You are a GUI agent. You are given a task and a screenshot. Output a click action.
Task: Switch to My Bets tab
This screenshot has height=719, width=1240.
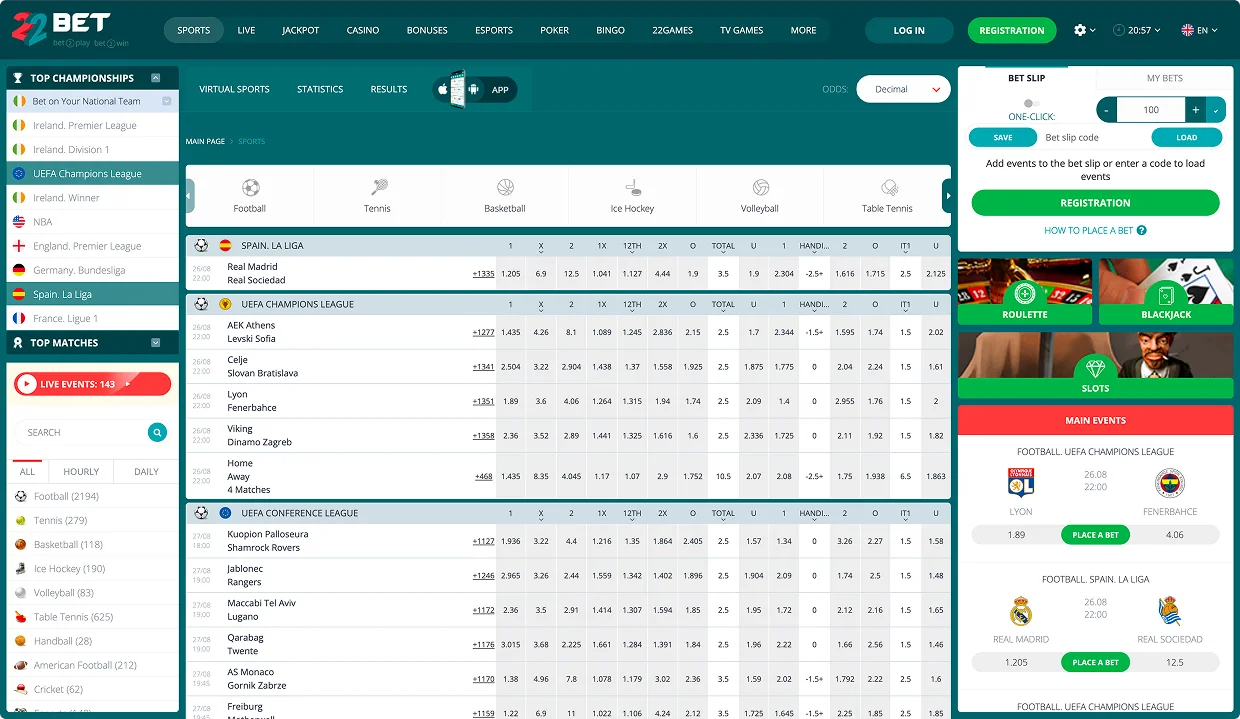click(x=1165, y=78)
